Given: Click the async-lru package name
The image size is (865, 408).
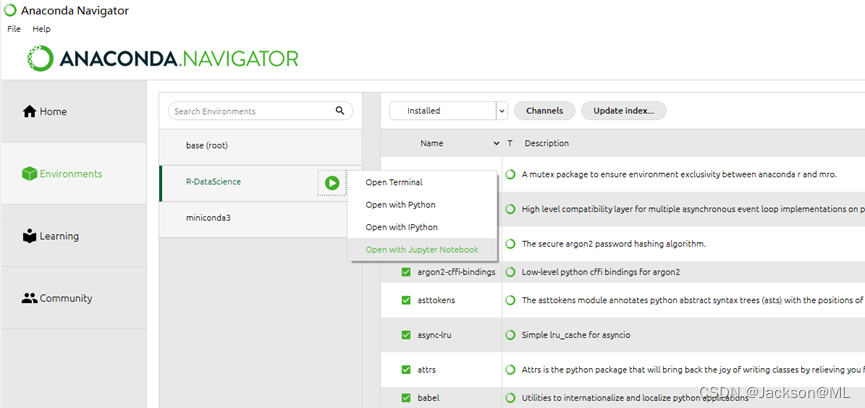Looking at the screenshot, I should 434,335.
